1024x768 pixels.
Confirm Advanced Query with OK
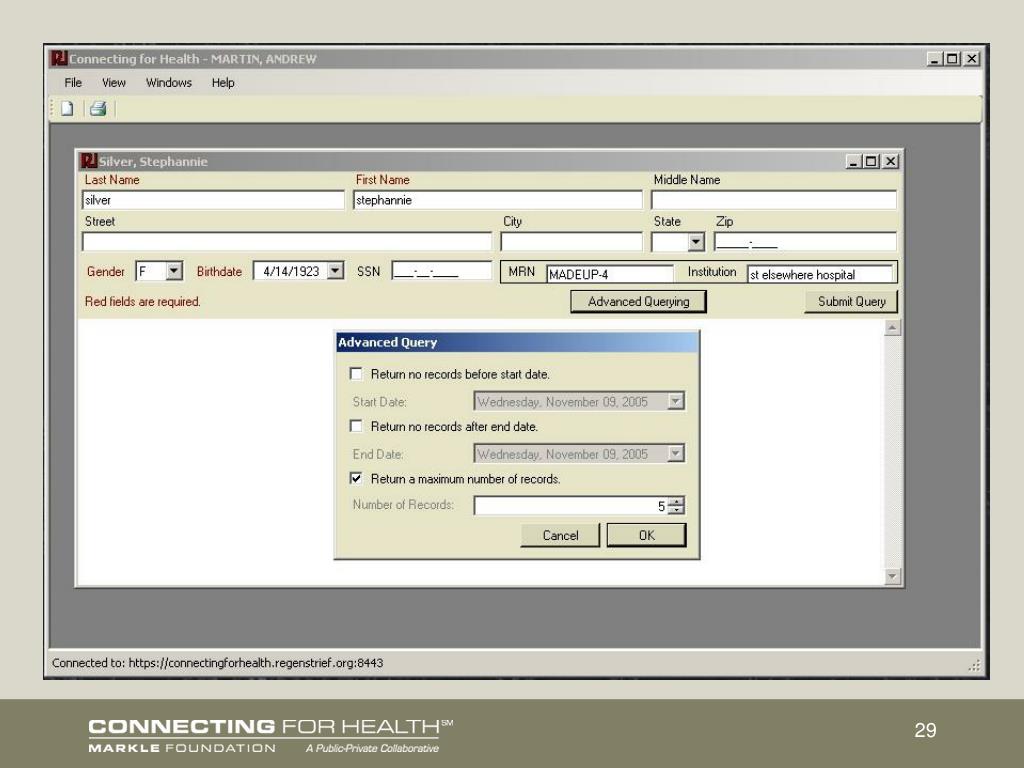point(647,536)
